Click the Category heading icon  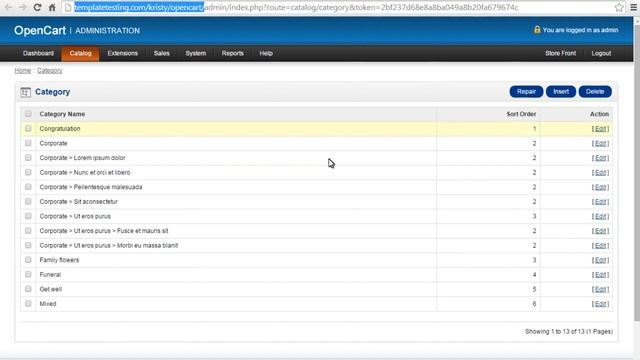(25, 92)
